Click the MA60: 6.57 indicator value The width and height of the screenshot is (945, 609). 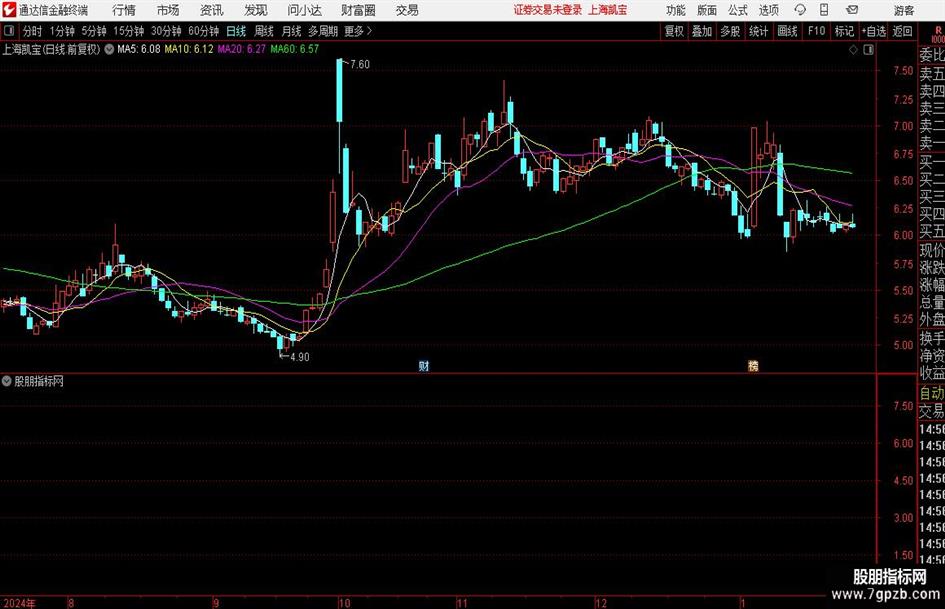coord(295,49)
